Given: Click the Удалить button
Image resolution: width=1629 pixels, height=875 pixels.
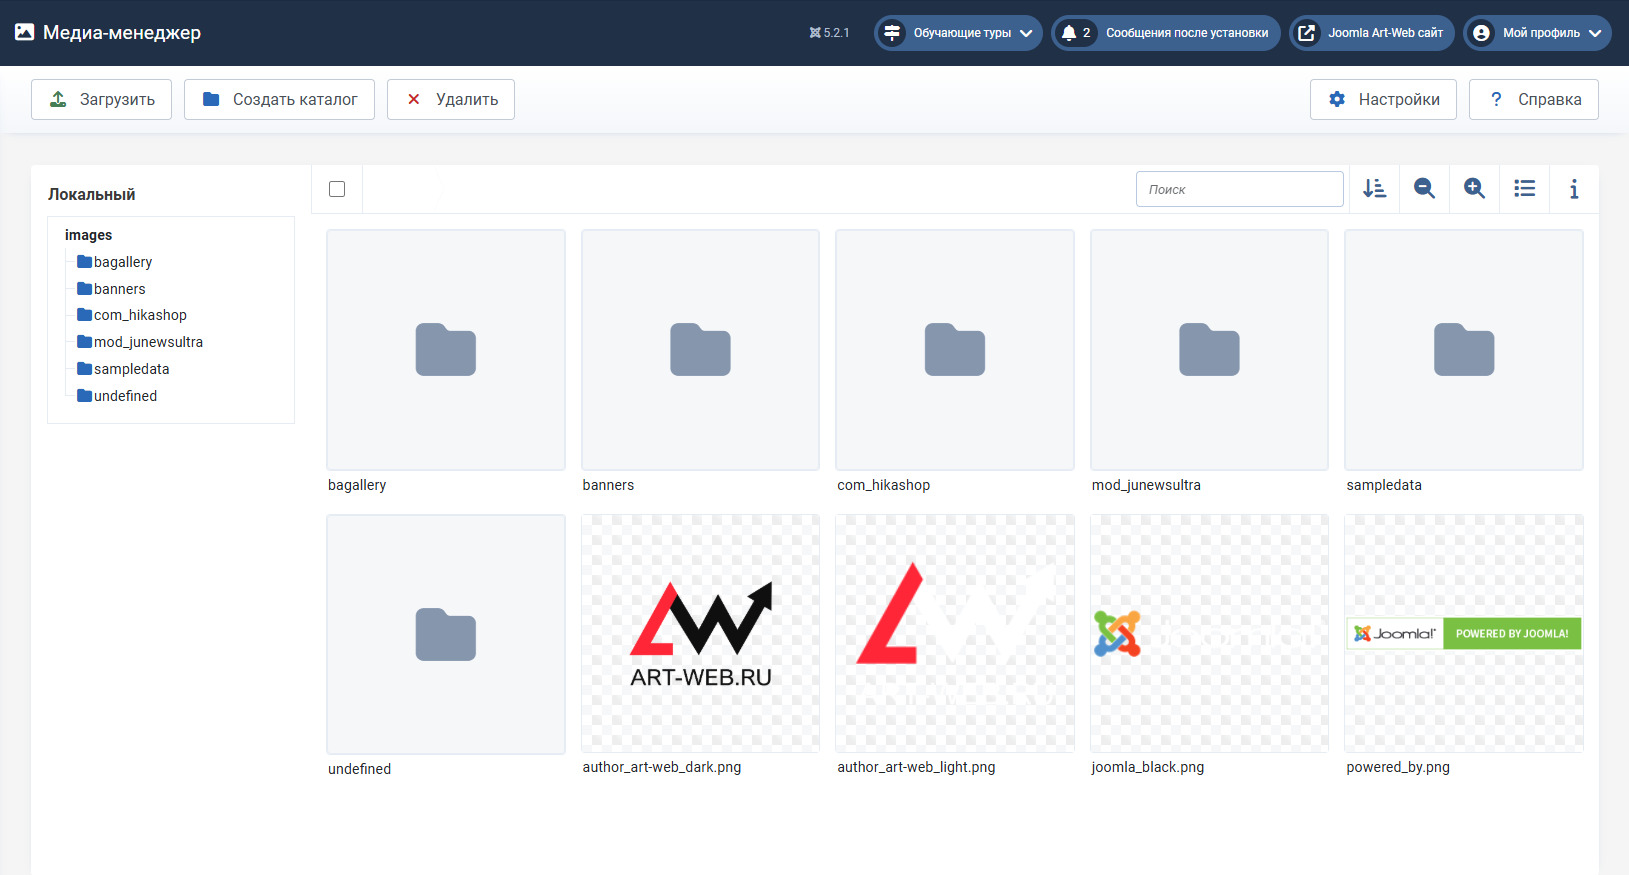Looking at the screenshot, I should (x=451, y=99).
